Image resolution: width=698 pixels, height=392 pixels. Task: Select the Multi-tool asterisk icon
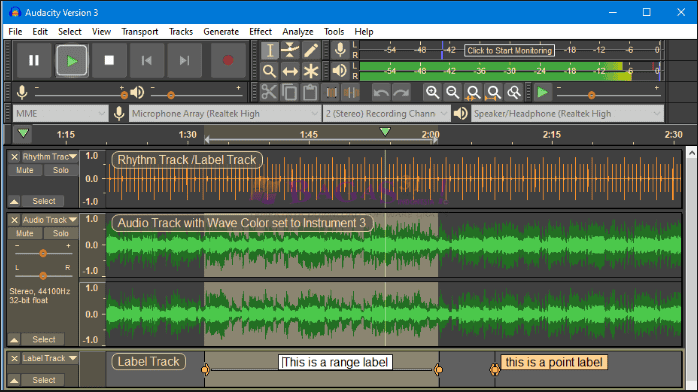pos(311,71)
